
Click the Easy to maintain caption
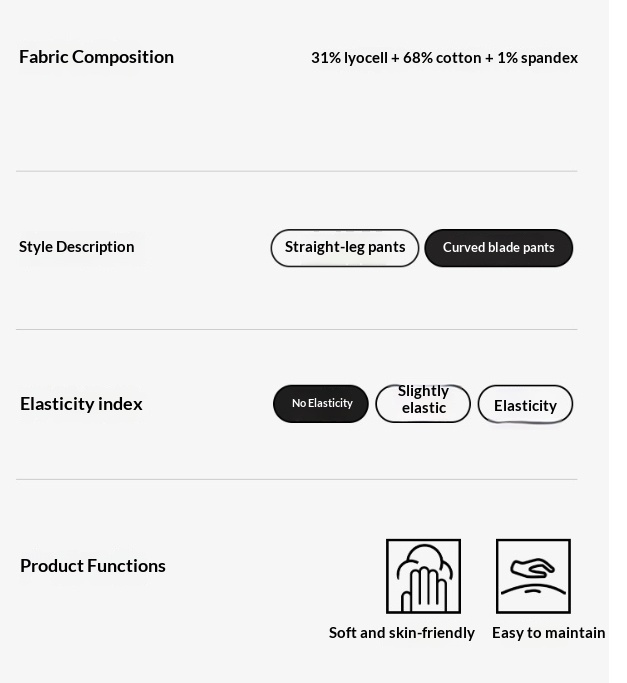coord(549,633)
